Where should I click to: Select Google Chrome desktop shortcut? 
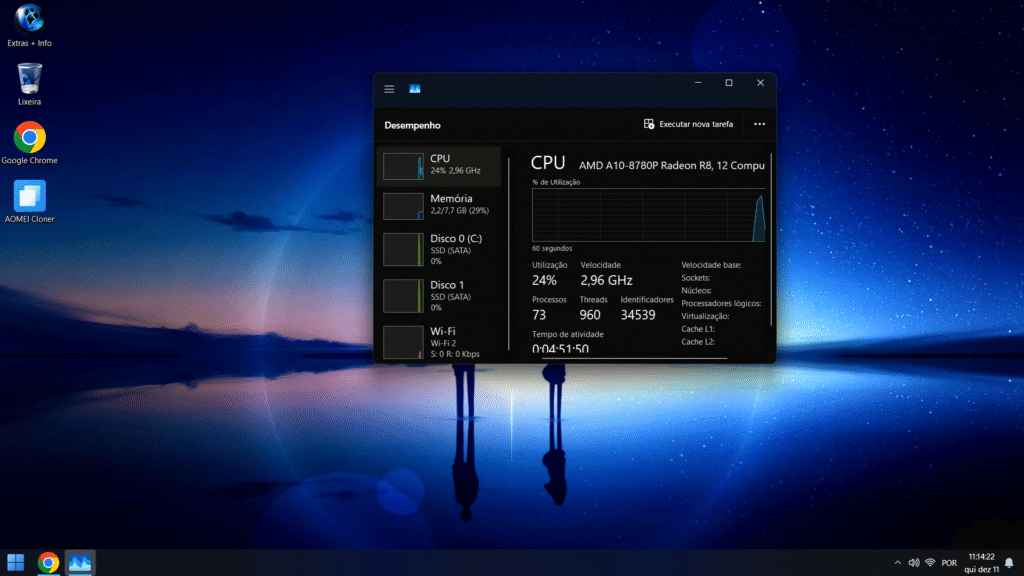coord(29,141)
